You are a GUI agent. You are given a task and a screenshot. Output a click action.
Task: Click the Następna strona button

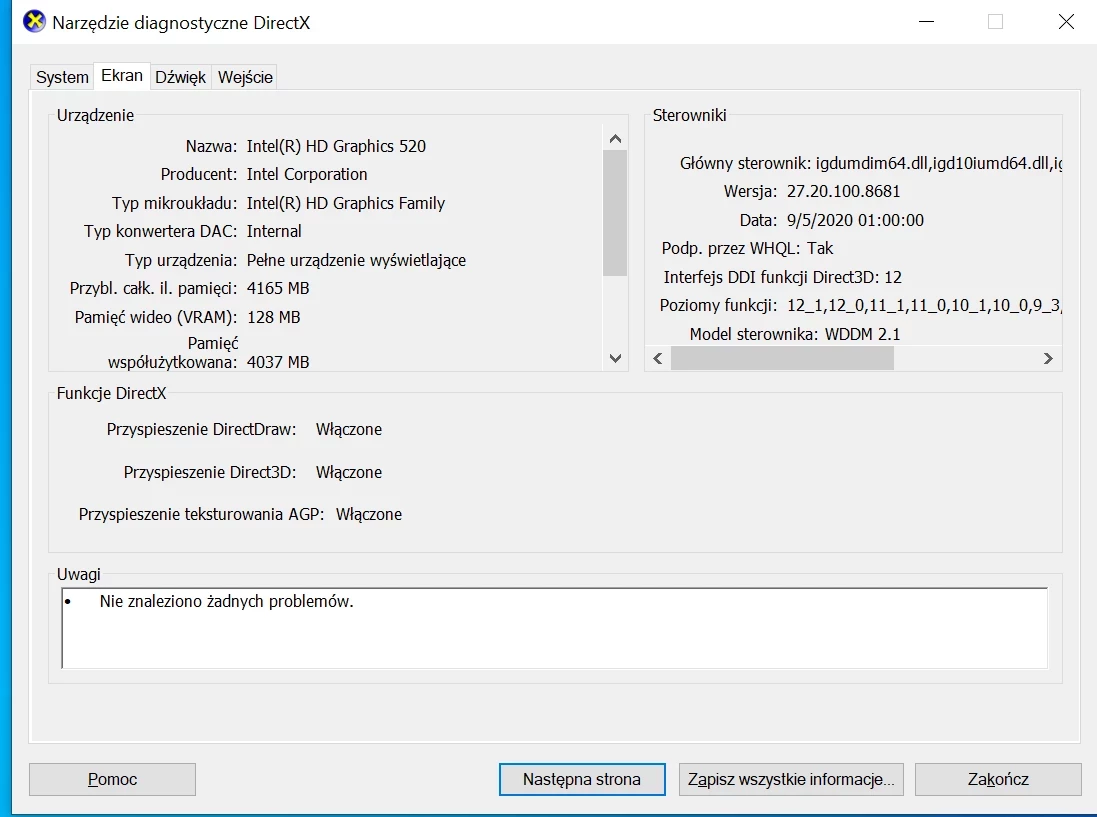(x=582, y=779)
